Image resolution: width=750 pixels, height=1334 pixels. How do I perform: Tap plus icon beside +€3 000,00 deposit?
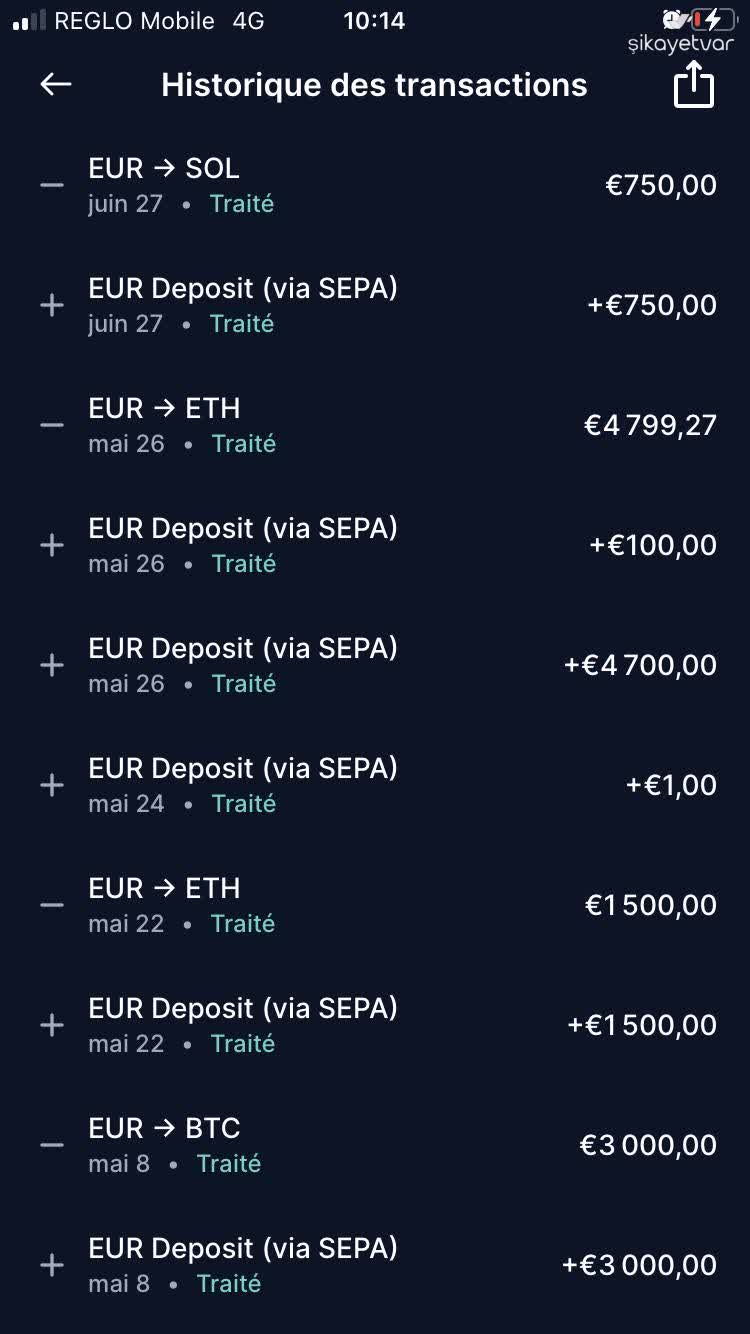tap(52, 1265)
